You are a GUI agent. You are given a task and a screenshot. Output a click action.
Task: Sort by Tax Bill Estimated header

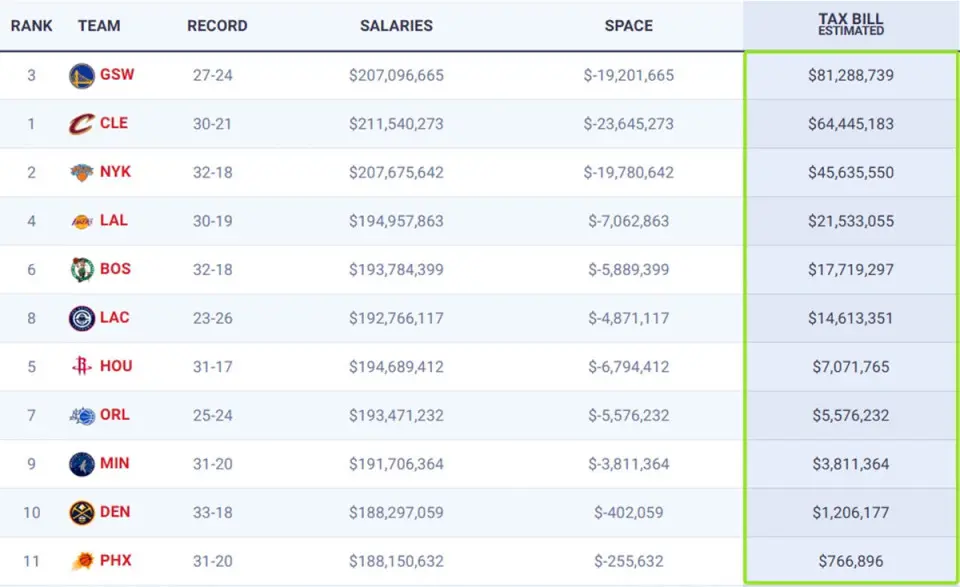click(x=850, y=24)
